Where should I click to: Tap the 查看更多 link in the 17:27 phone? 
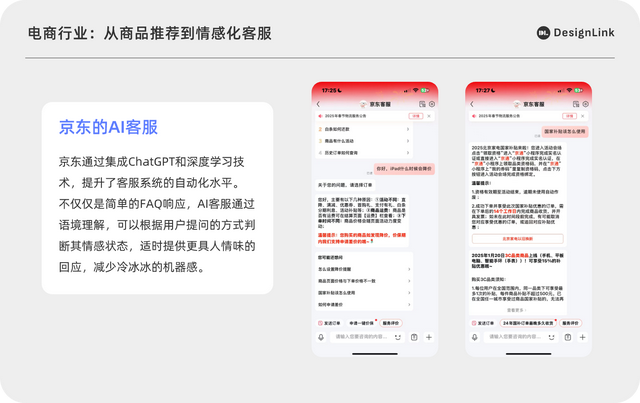click(x=517, y=310)
